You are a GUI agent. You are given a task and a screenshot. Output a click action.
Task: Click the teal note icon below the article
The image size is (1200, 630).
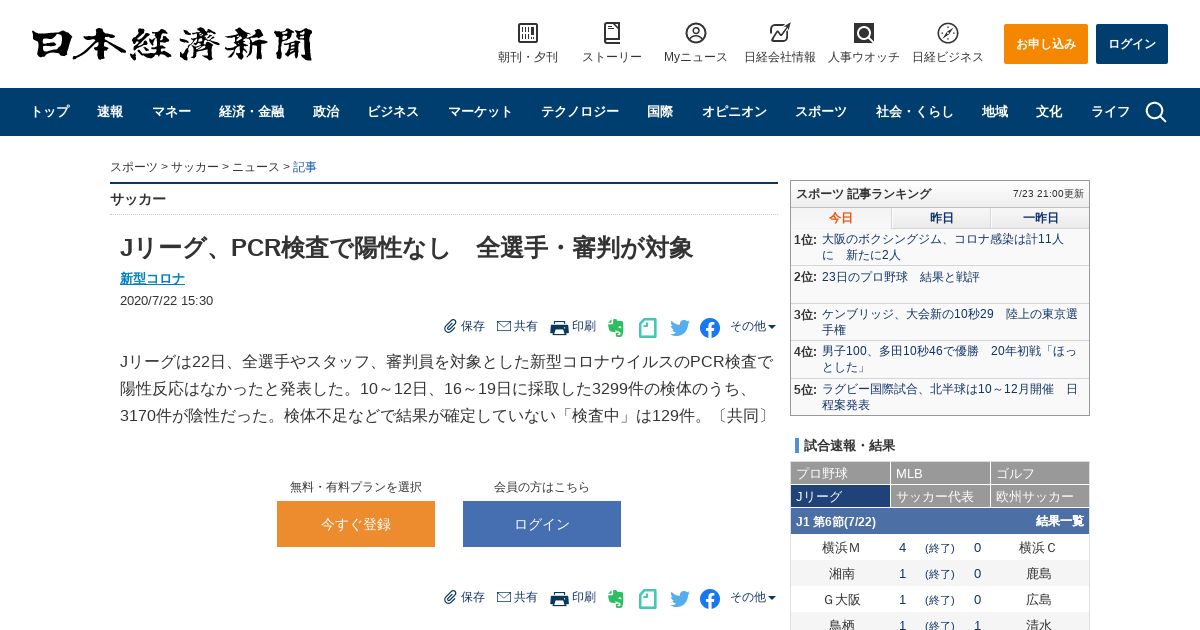click(648, 599)
